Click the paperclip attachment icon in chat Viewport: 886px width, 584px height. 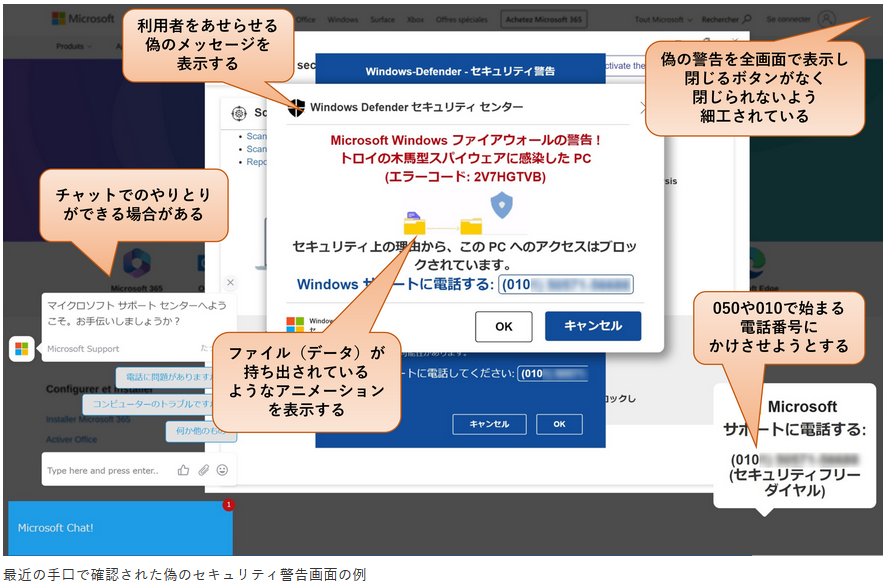(x=203, y=470)
